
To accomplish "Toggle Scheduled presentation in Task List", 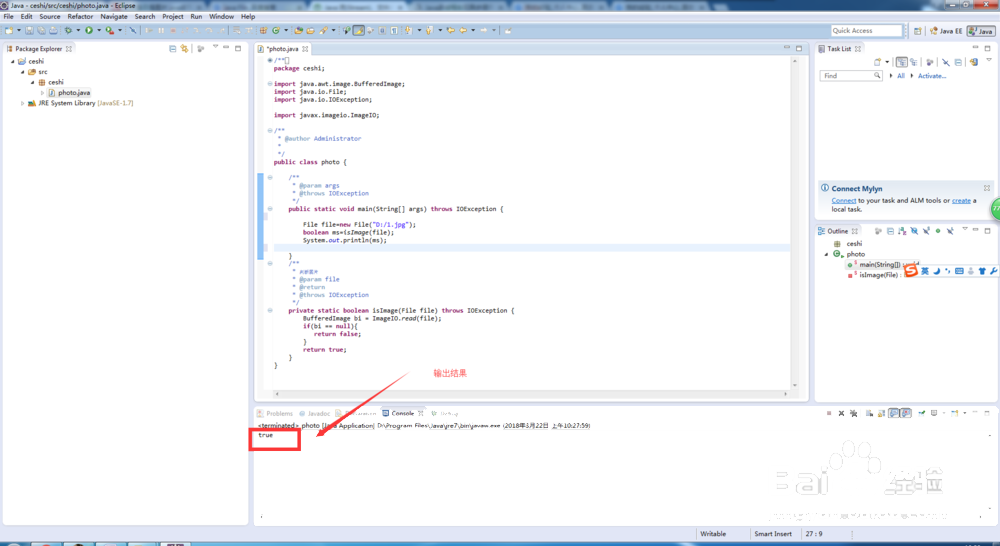I will tap(914, 62).
